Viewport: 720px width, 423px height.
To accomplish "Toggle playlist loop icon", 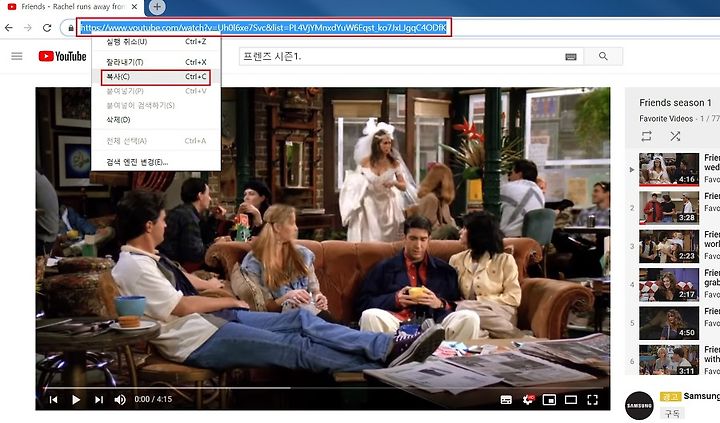I will coord(647,136).
